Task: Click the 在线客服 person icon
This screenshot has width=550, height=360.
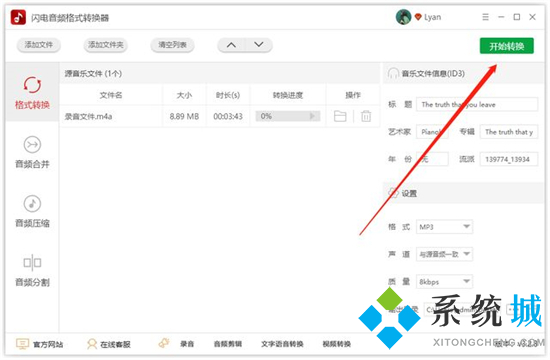Action: (92, 344)
